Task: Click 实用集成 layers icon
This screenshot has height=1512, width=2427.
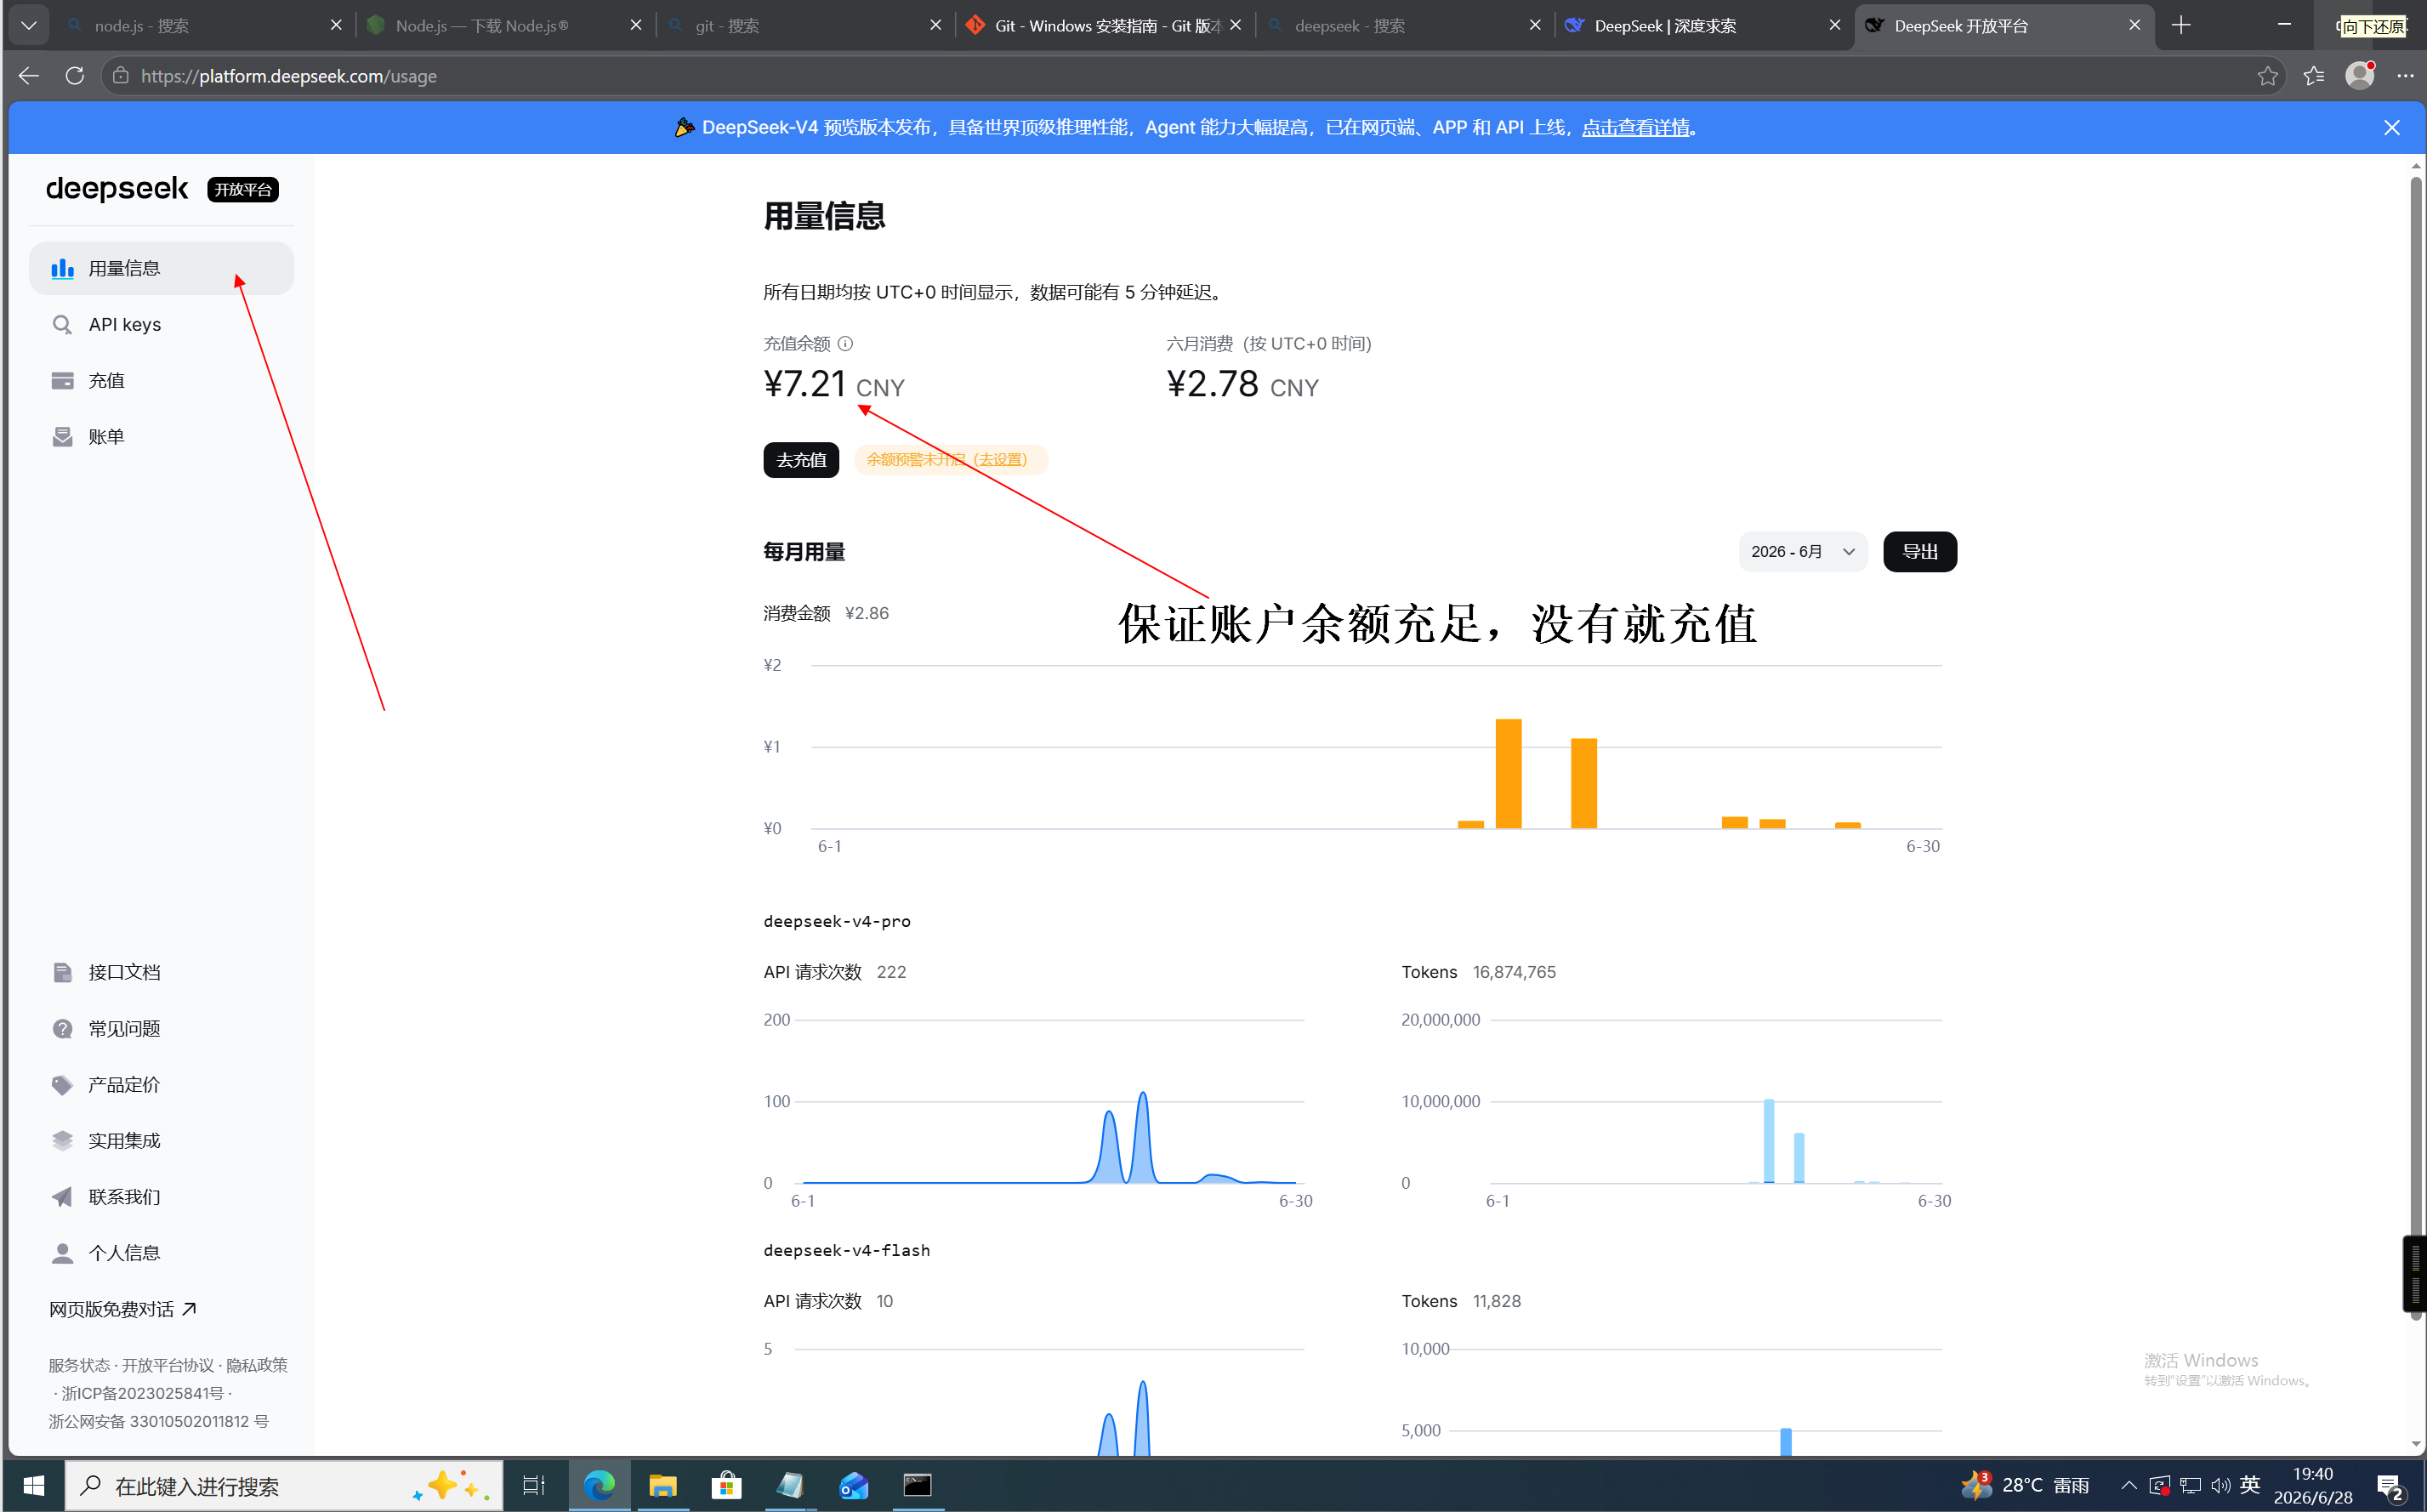Action: coord(62,1140)
